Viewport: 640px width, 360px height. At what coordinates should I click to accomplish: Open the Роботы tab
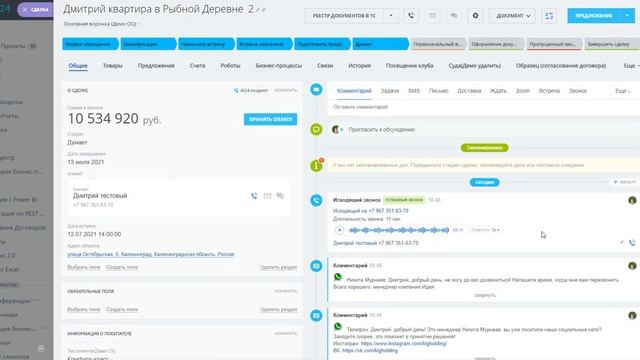[230, 66]
